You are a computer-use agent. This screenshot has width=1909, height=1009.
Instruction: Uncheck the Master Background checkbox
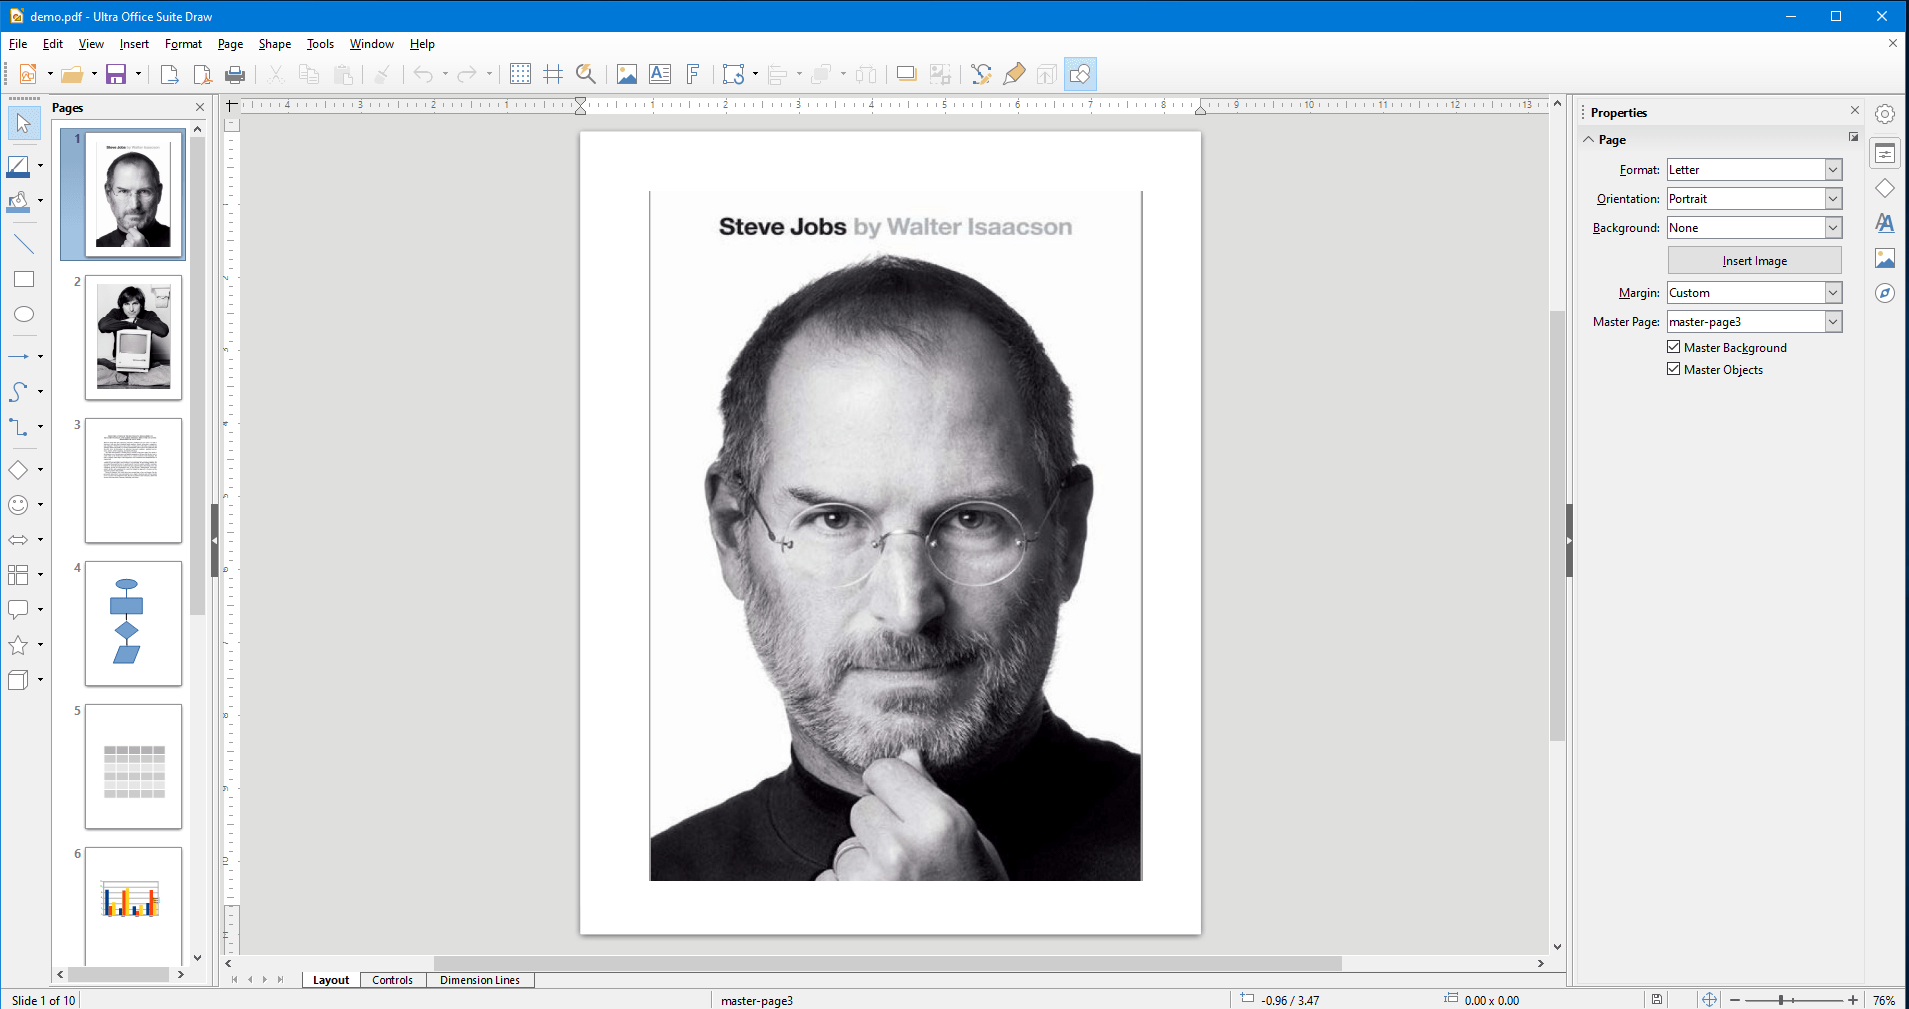point(1674,347)
